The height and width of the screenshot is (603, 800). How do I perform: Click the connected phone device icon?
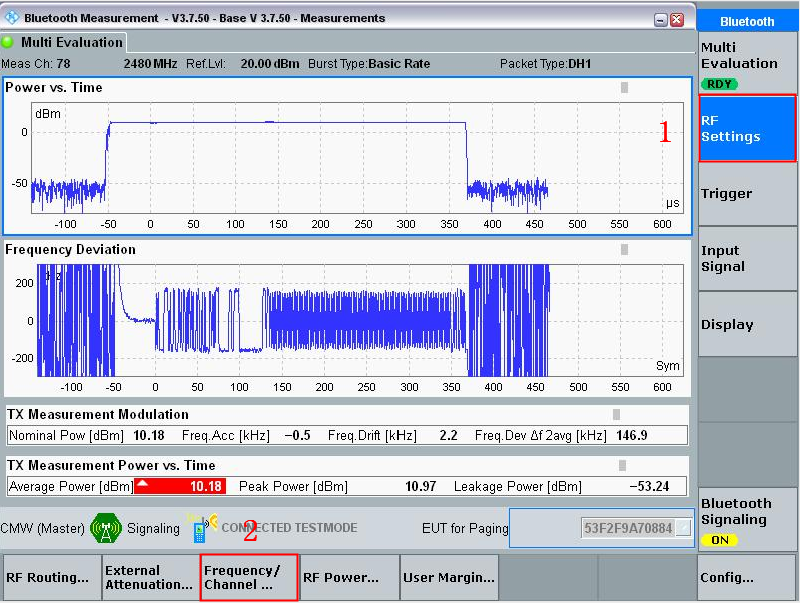(202, 528)
